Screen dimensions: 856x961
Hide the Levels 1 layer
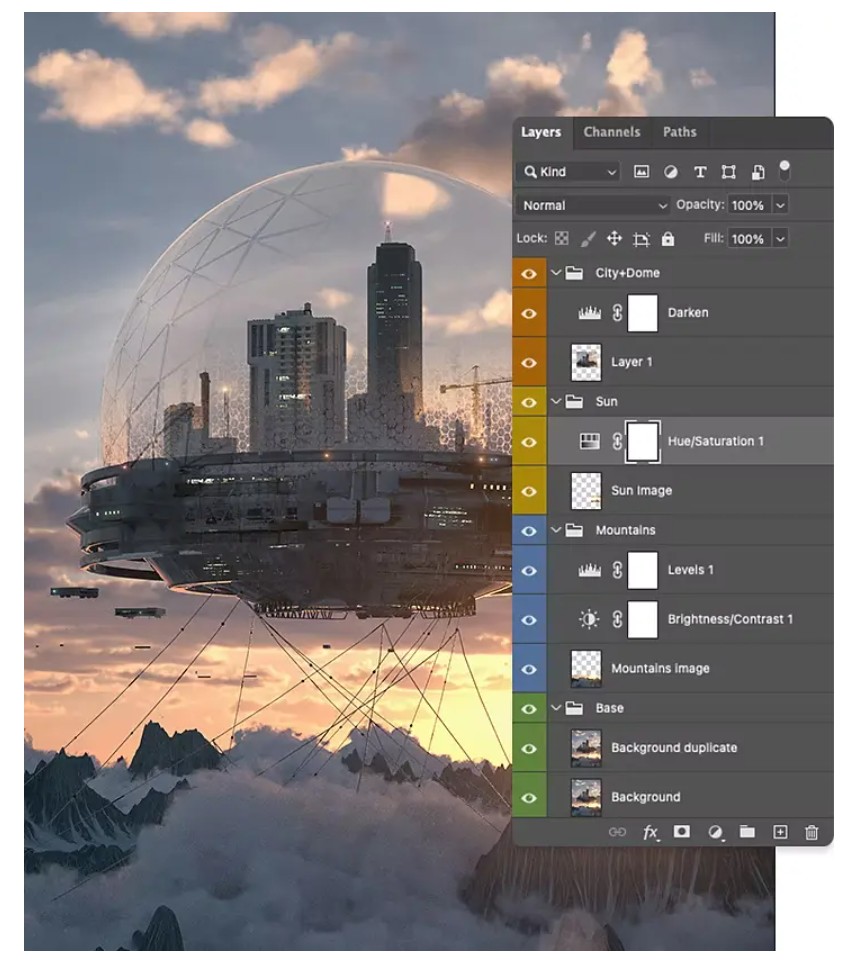pos(529,571)
